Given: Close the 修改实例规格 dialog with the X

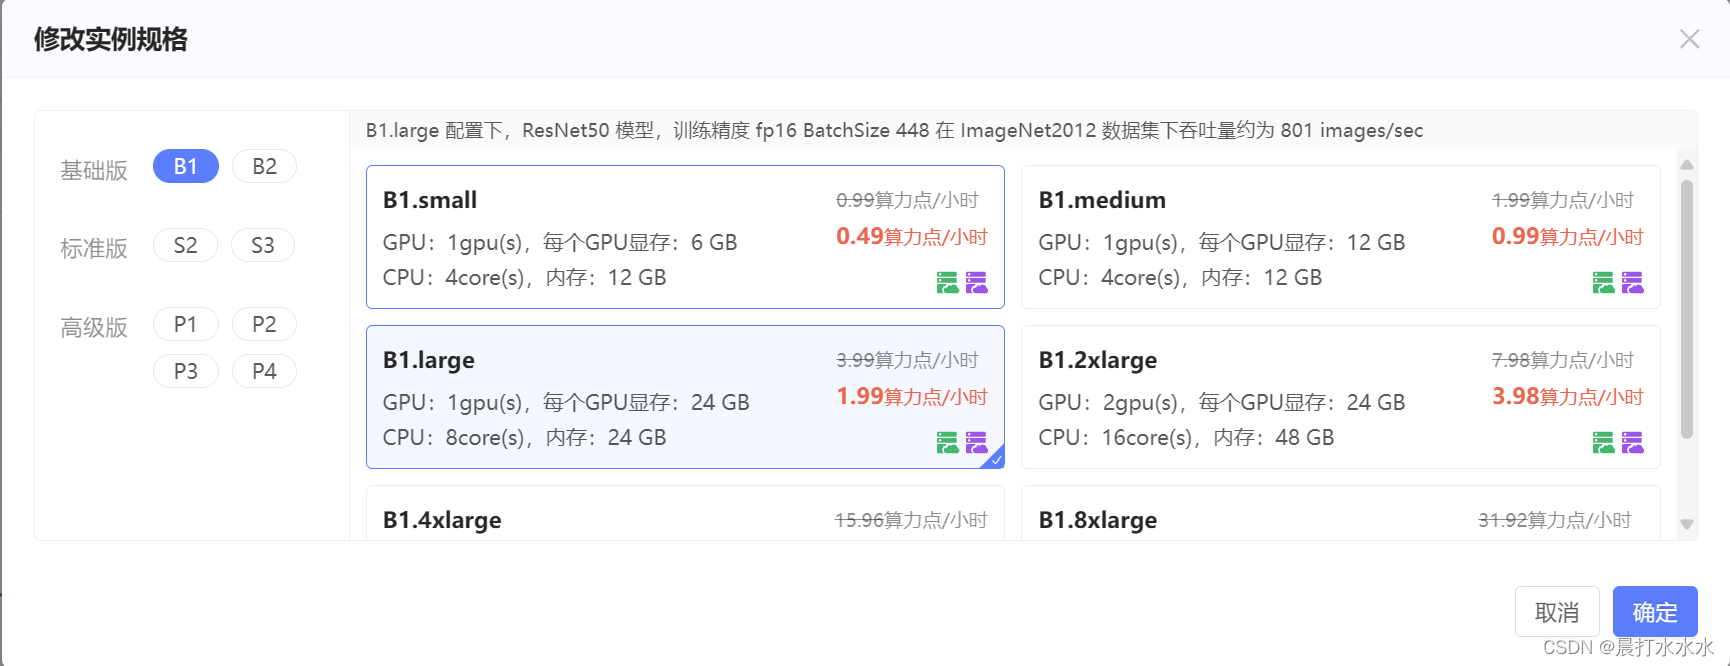Looking at the screenshot, I should pyautogui.click(x=1690, y=39).
